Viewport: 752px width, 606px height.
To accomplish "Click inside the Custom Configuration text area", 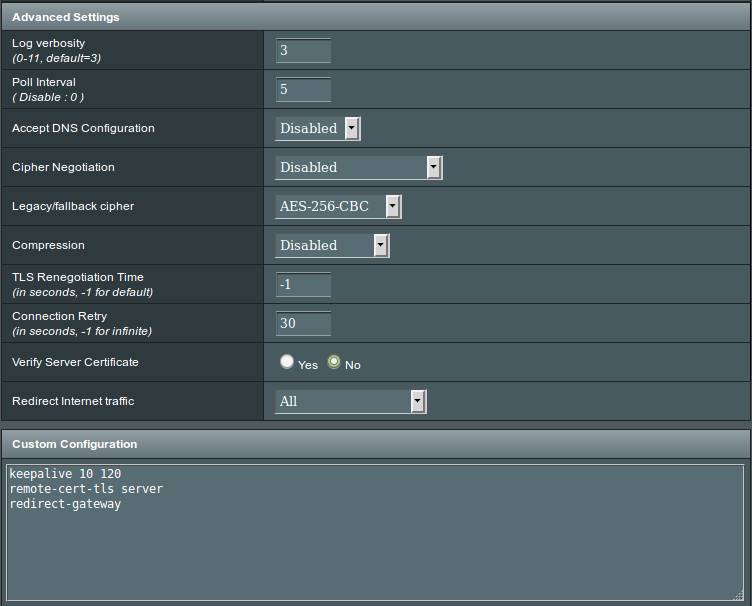I will coord(376,533).
